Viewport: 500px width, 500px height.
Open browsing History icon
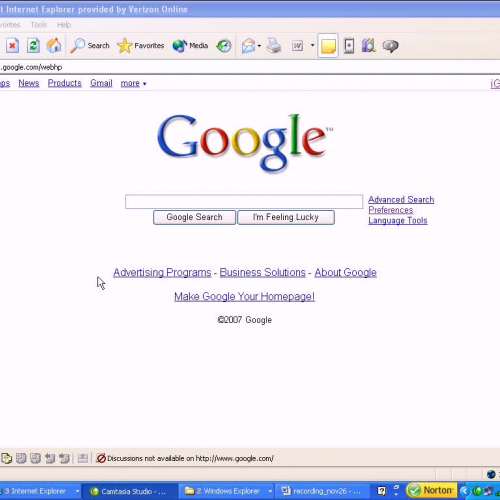(224, 46)
